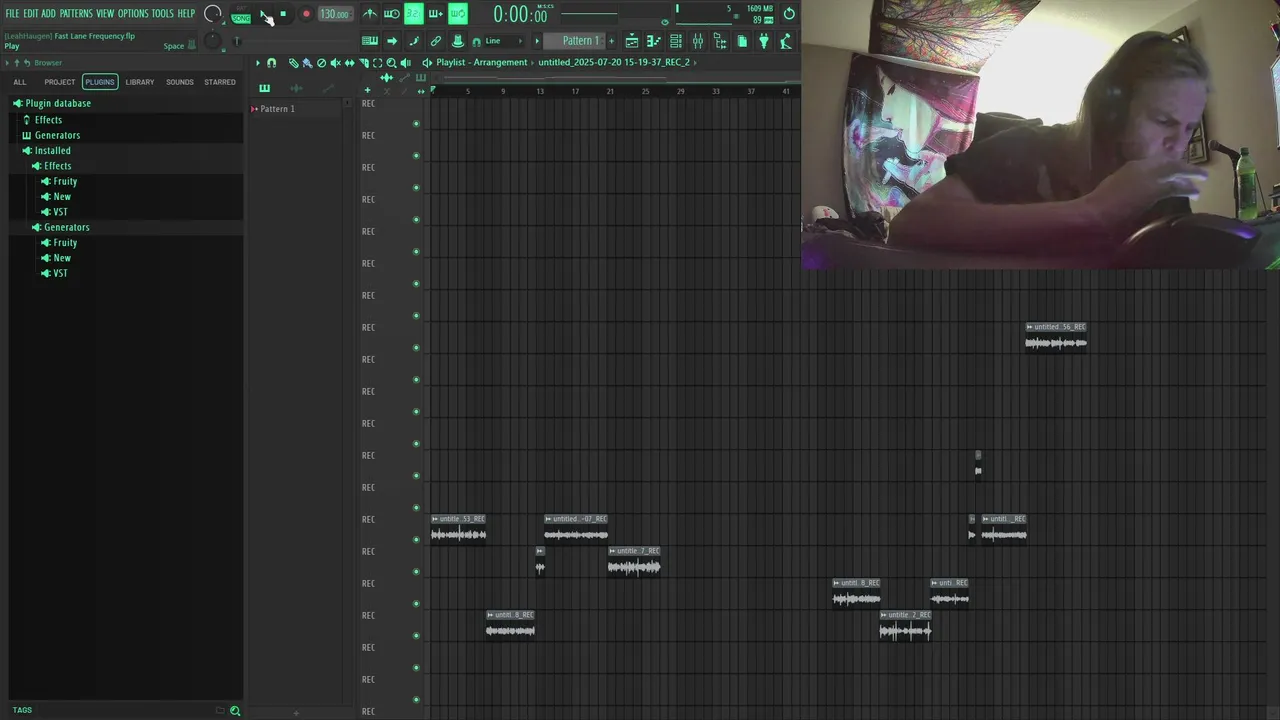Screen dimensions: 1280x720
Task: Open the tempo tapper icon
Action: 786,41
